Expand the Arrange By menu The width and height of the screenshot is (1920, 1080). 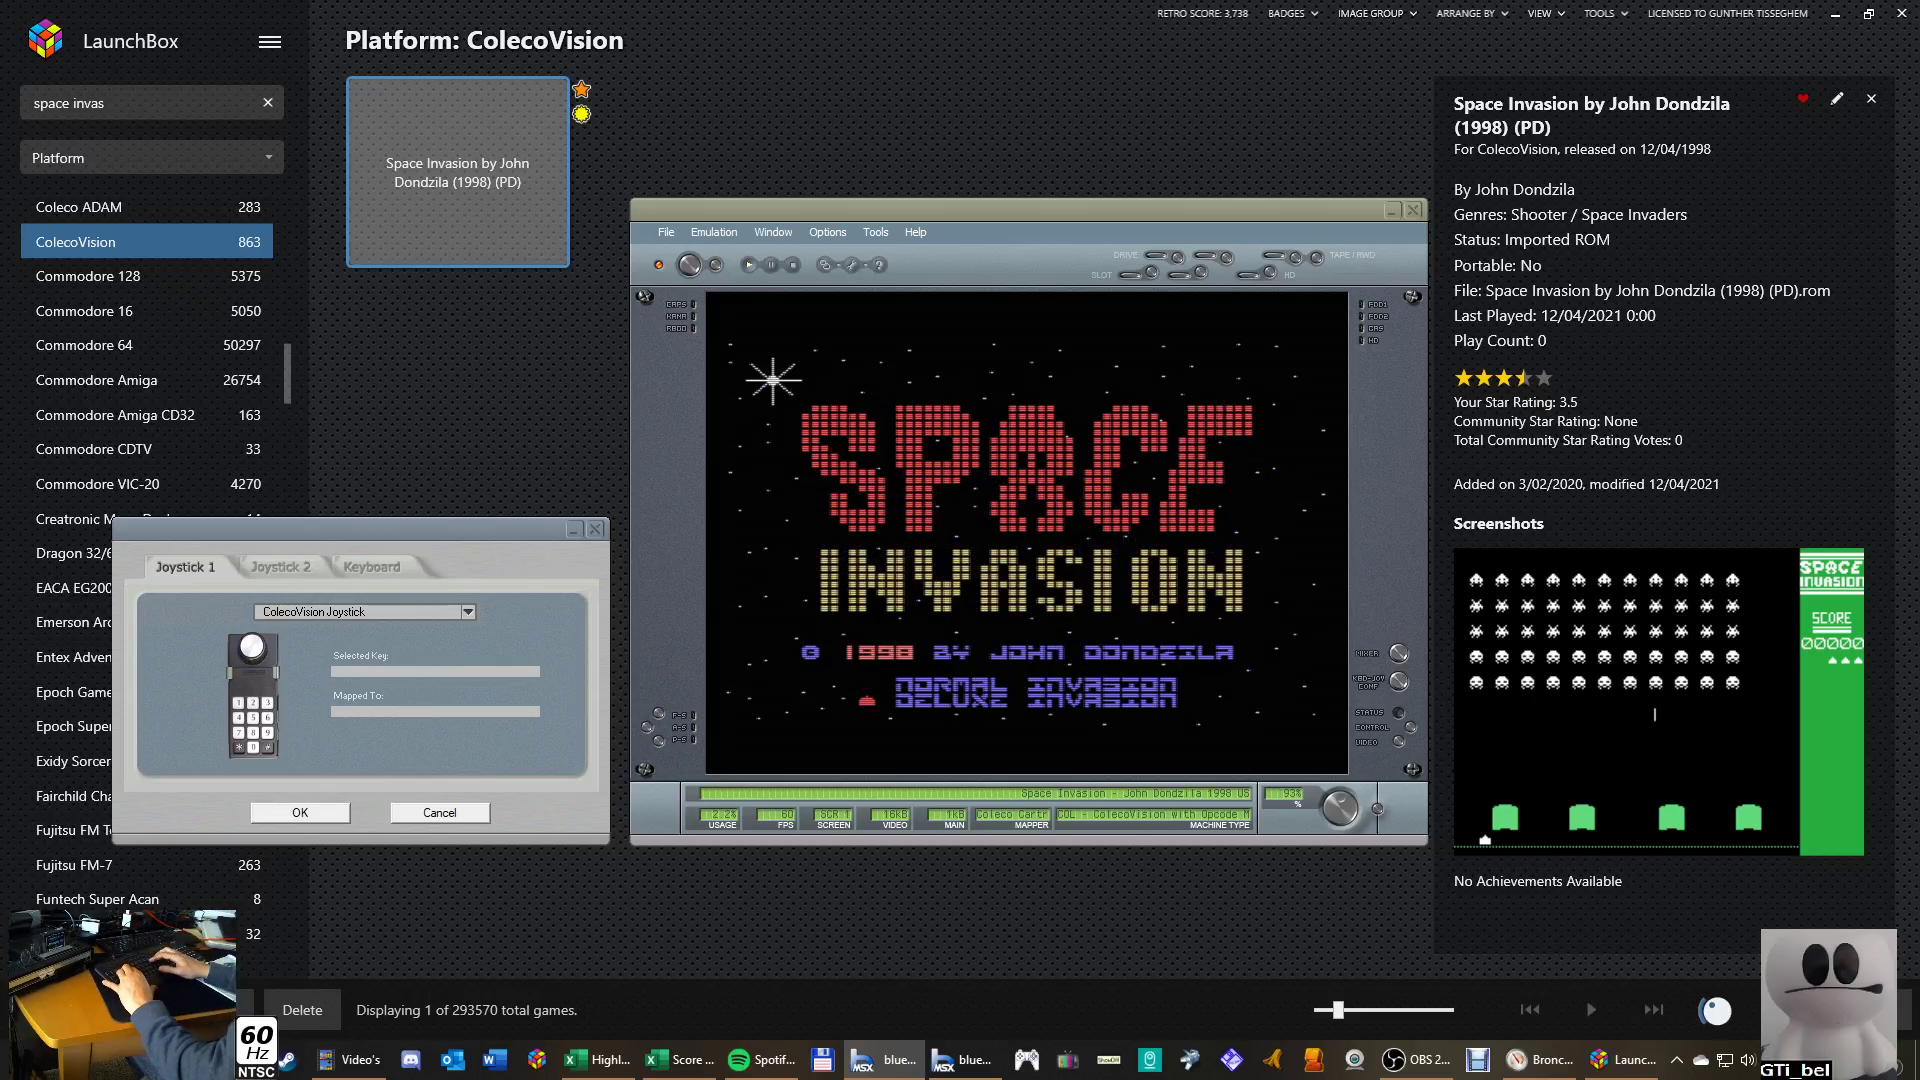[x=1471, y=14]
